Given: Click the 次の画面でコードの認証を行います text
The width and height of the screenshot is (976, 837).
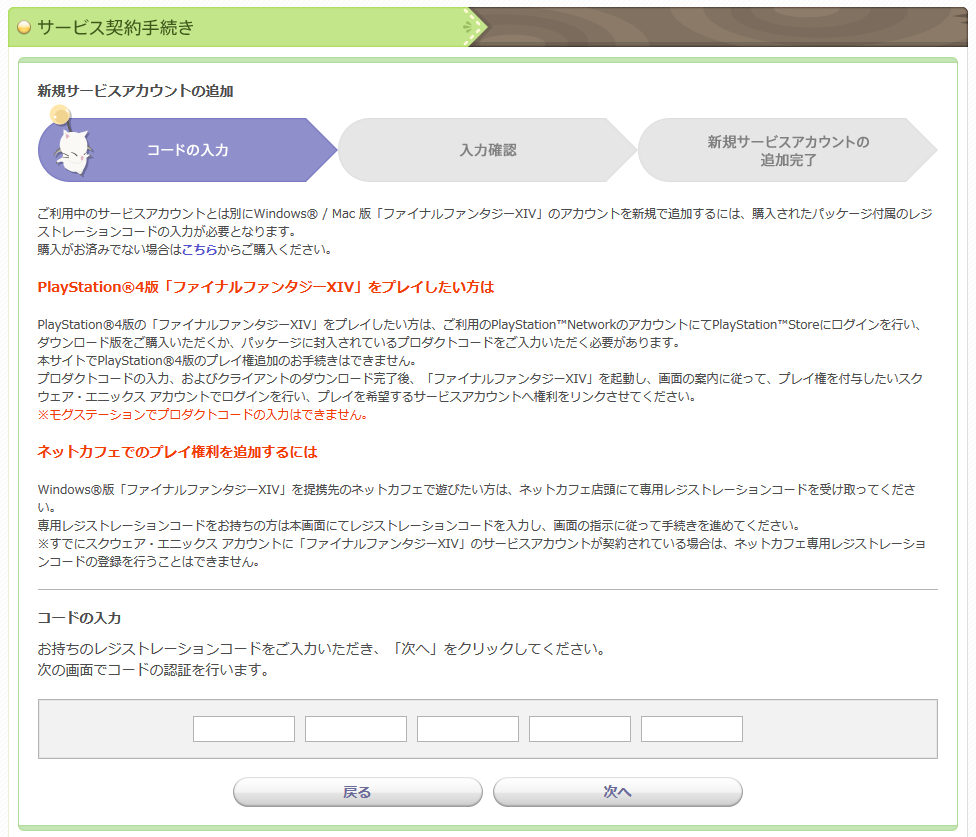Looking at the screenshot, I should [x=152, y=670].
